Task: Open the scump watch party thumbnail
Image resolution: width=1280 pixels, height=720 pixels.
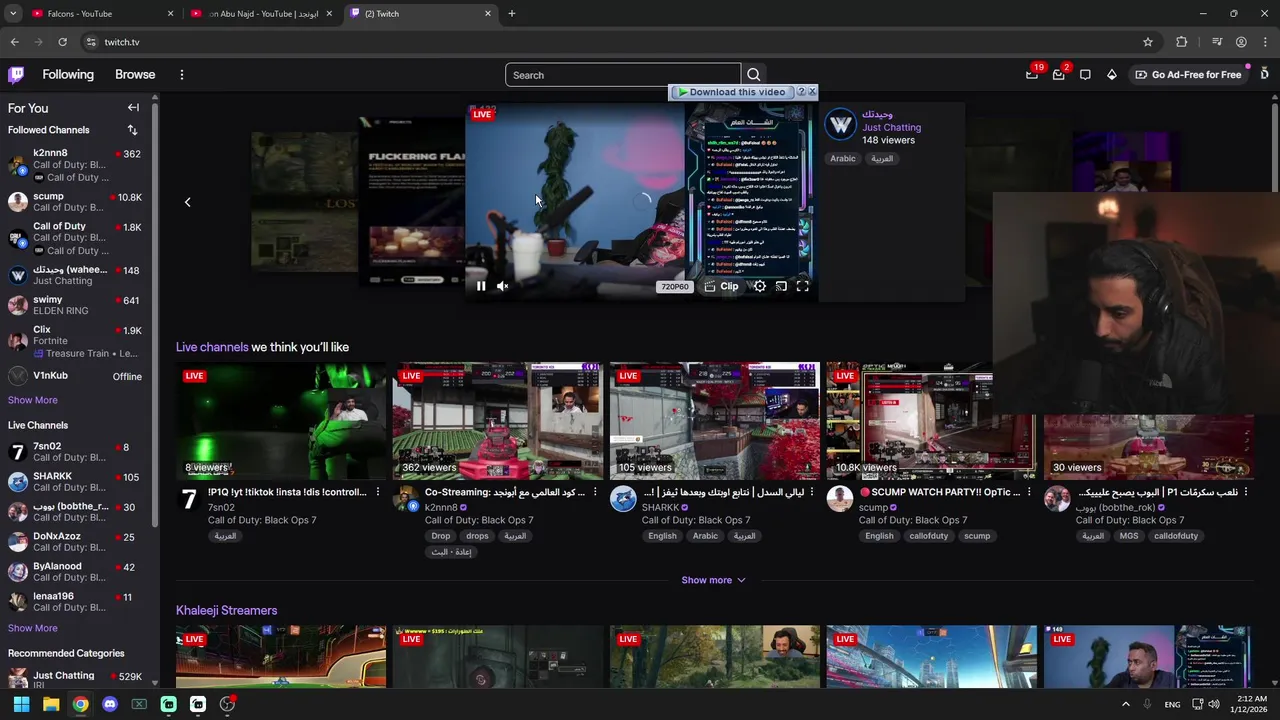Action: [x=931, y=421]
